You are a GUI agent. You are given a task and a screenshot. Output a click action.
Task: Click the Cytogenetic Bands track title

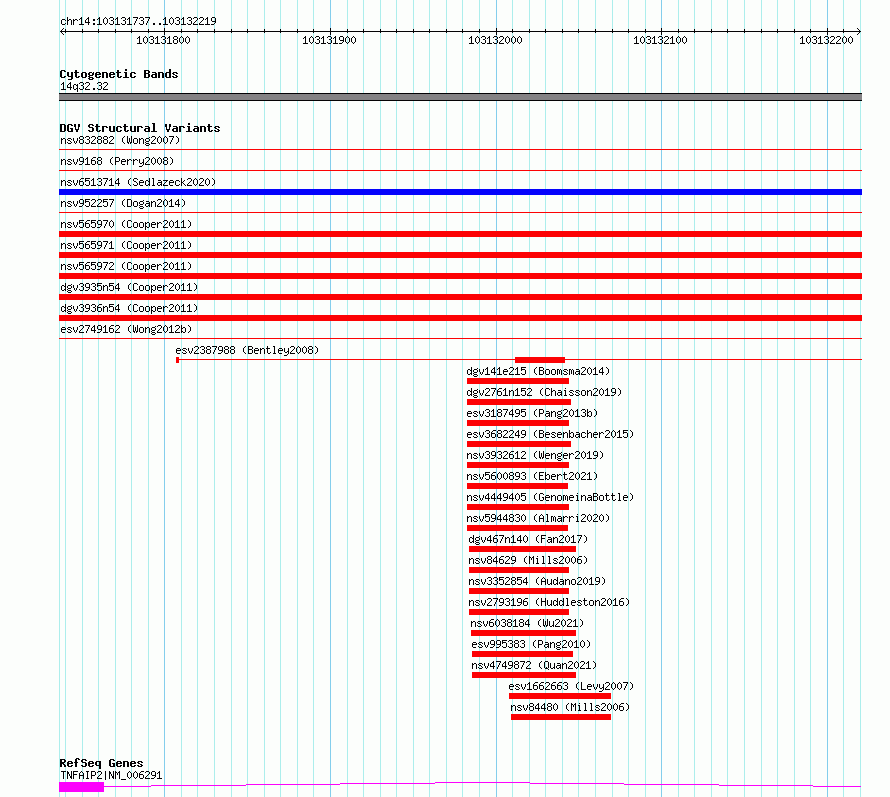tap(119, 74)
